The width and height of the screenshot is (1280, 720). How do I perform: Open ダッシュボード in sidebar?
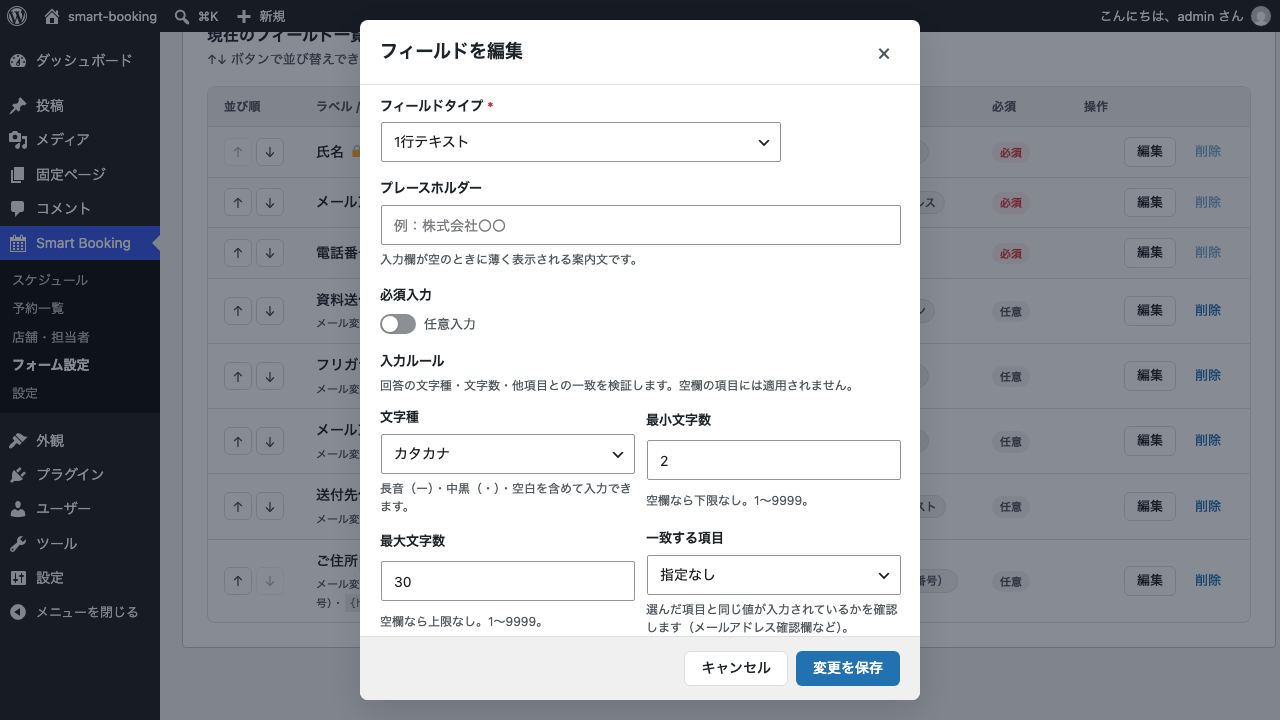(x=80, y=60)
